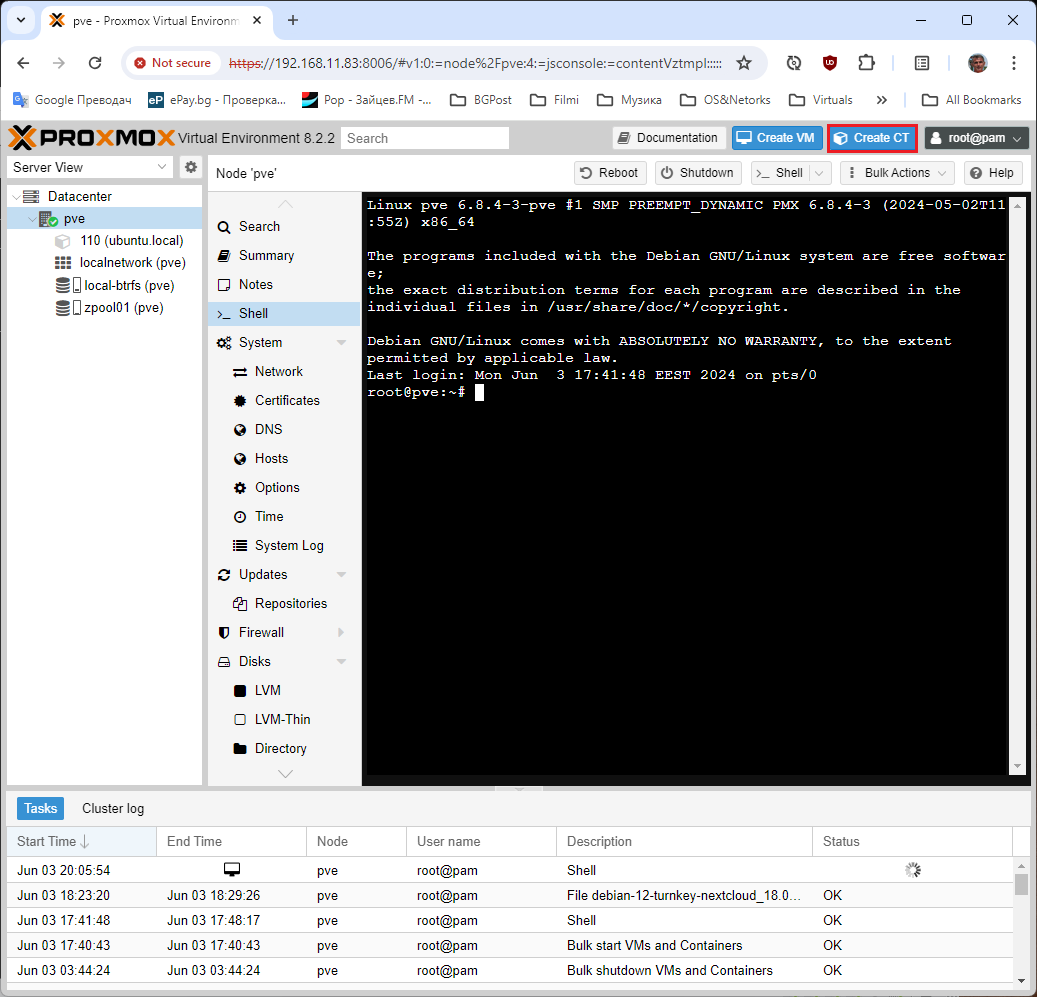1037x997 pixels.
Task: Bookmark this page with the star icon
Action: pyautogui.click(x=744, y=63)
